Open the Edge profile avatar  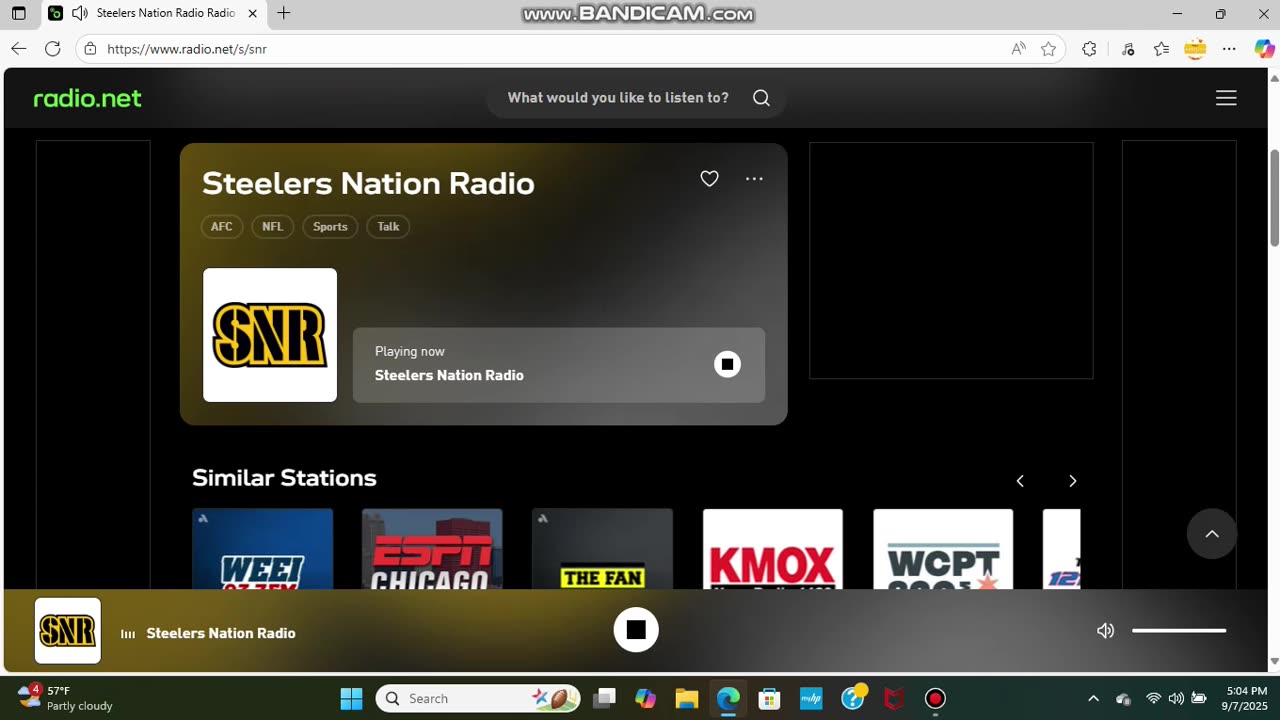[x=1195, y=49]
